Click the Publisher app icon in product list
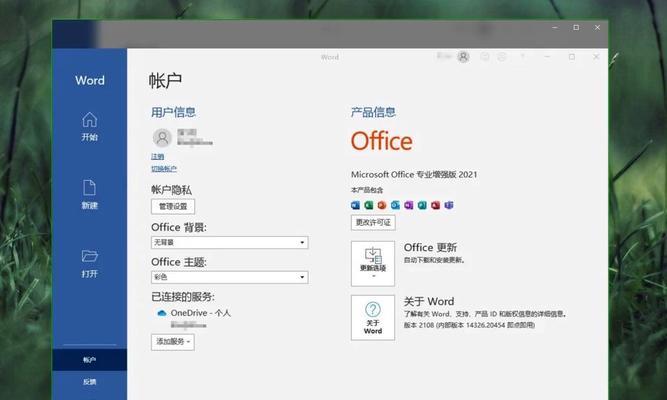 [x=422, y=206]
